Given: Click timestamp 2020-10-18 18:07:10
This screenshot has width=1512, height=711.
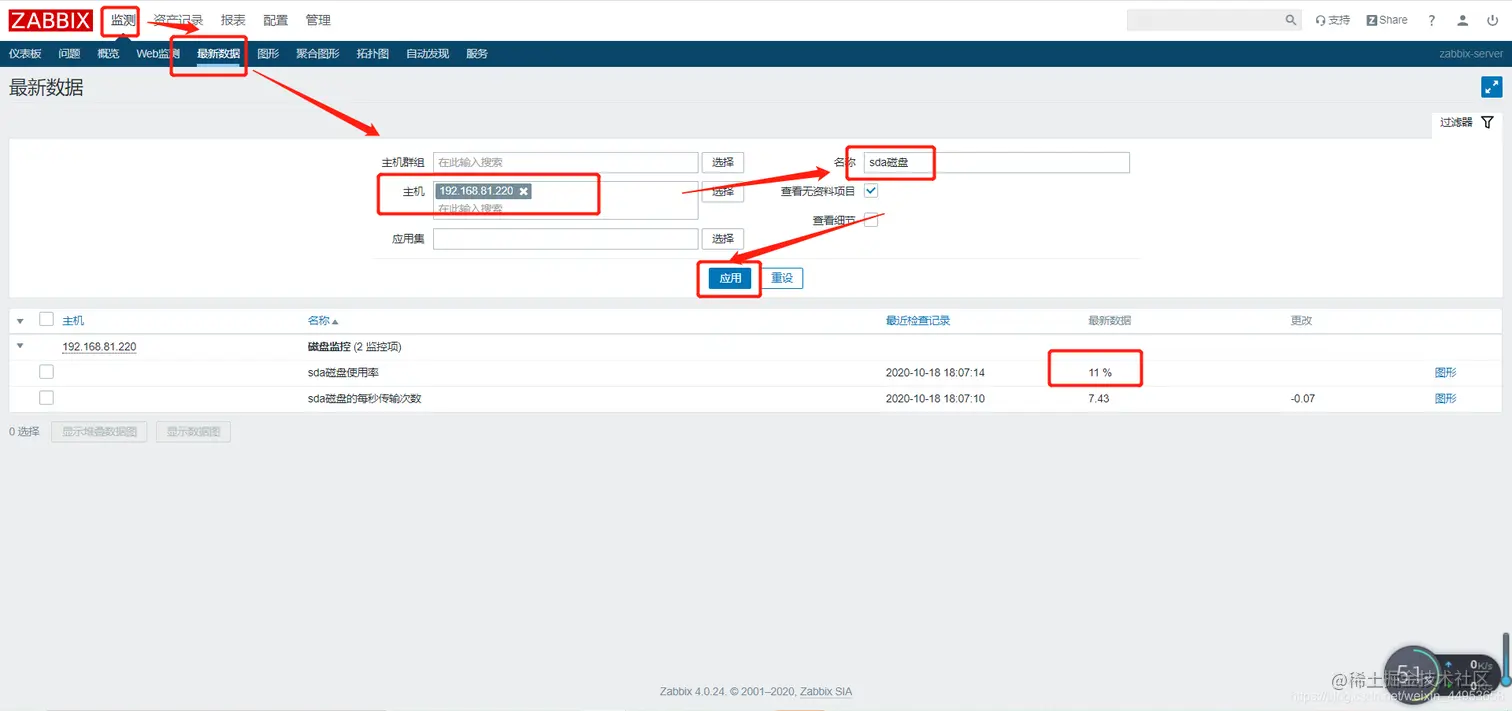Looking at the screenshot, I should (x=935, y=398).
